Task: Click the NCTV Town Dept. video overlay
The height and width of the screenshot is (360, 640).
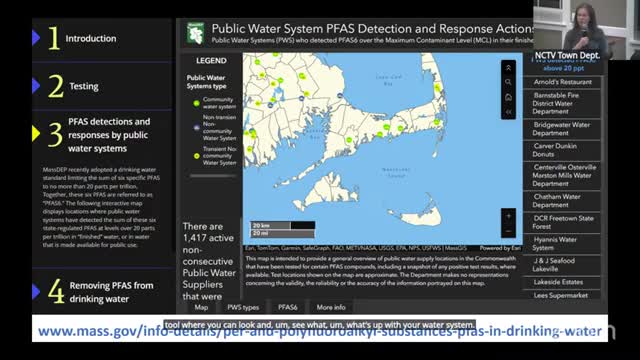Action: [587, 30]
